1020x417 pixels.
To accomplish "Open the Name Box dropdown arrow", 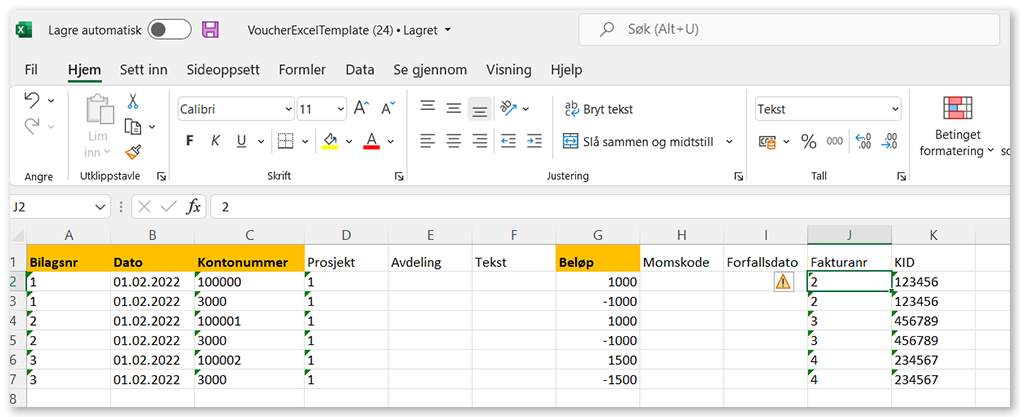I will (x=100, y=207).
